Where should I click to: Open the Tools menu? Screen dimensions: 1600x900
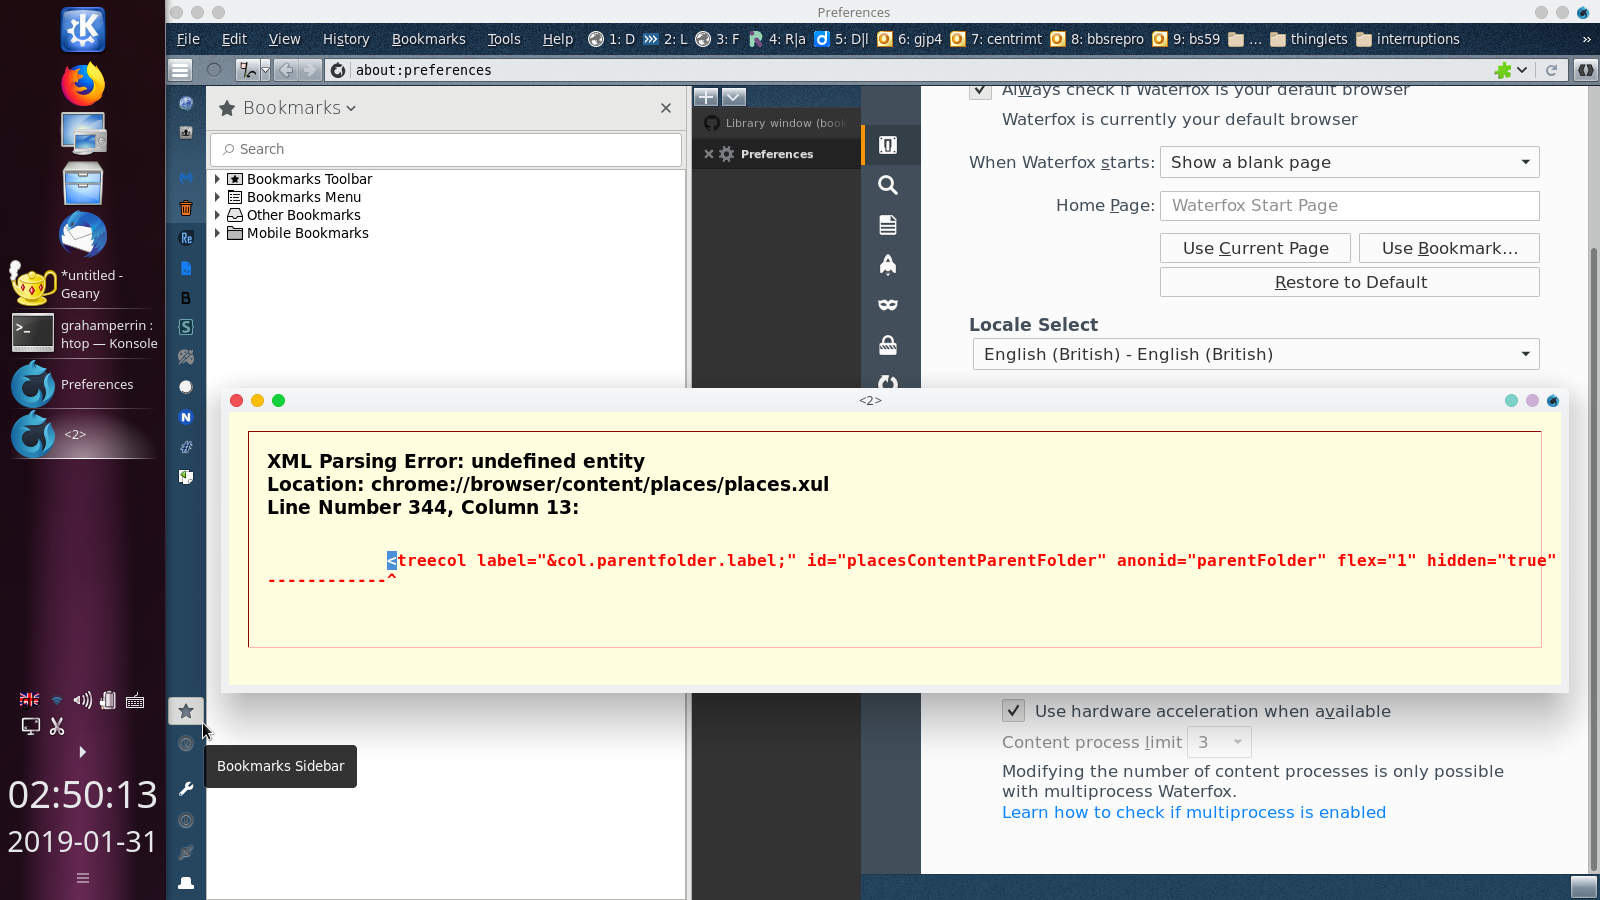point(504,39)
